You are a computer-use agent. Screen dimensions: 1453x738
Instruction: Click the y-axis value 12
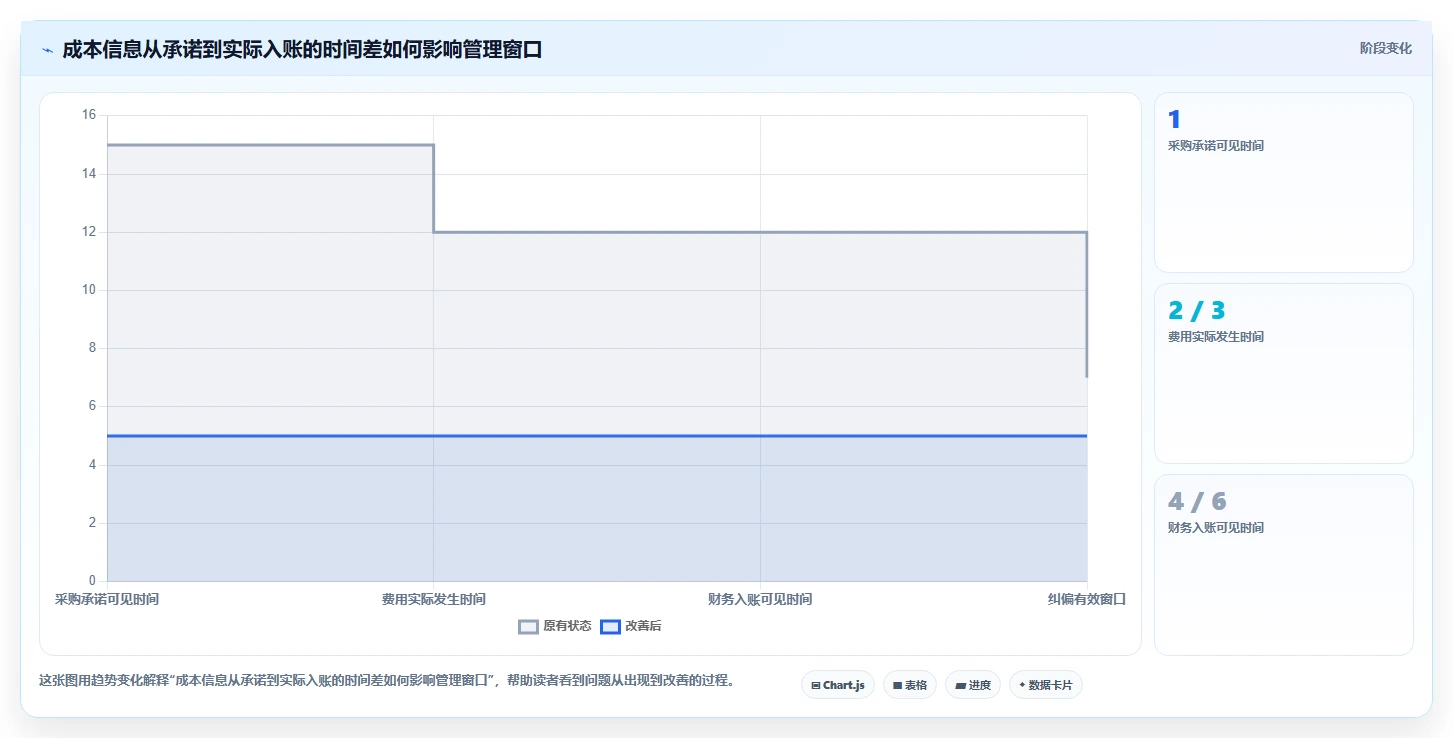[89, 232]
